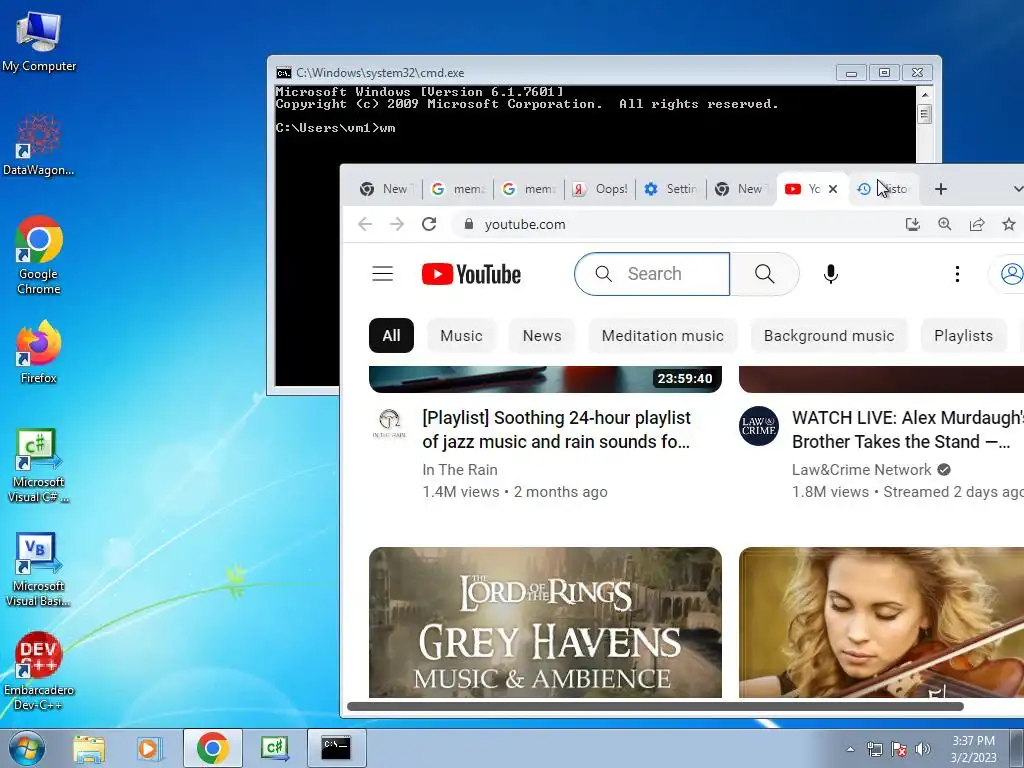Open the Grey Havens Music & Ambience thumbnail
This screenshot has height=768, width=1024.
click(x=545, y=622)
